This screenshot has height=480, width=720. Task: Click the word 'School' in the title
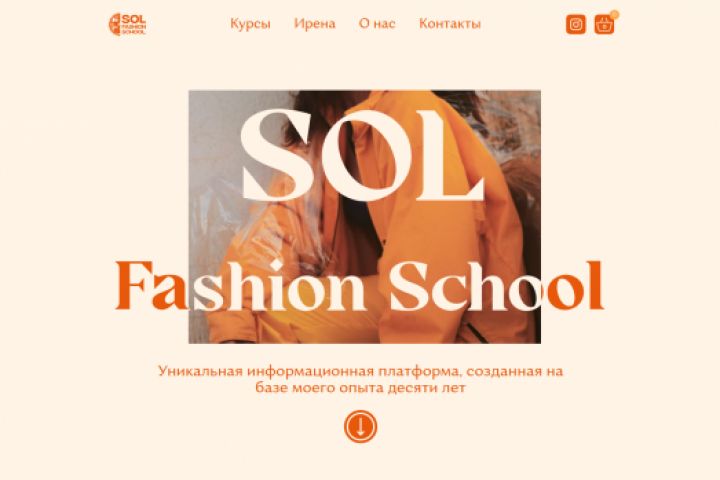pos(496,286)
